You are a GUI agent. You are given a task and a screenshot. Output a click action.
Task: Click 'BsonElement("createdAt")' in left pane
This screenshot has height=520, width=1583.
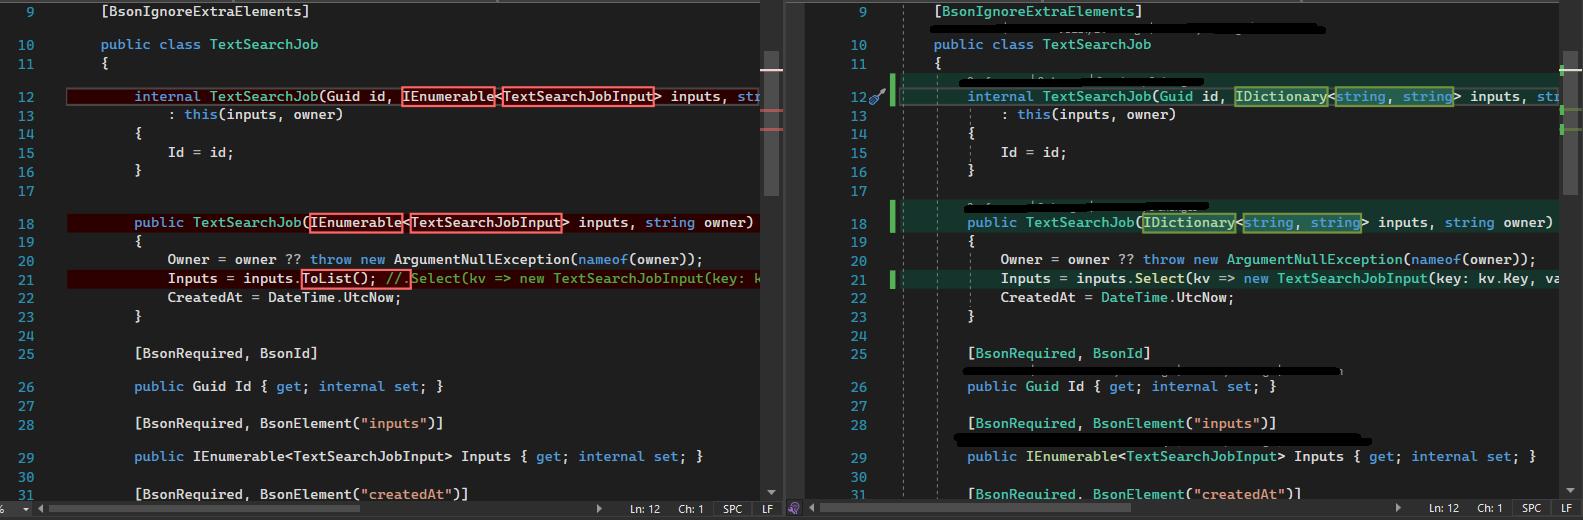[x=360, y=495]
